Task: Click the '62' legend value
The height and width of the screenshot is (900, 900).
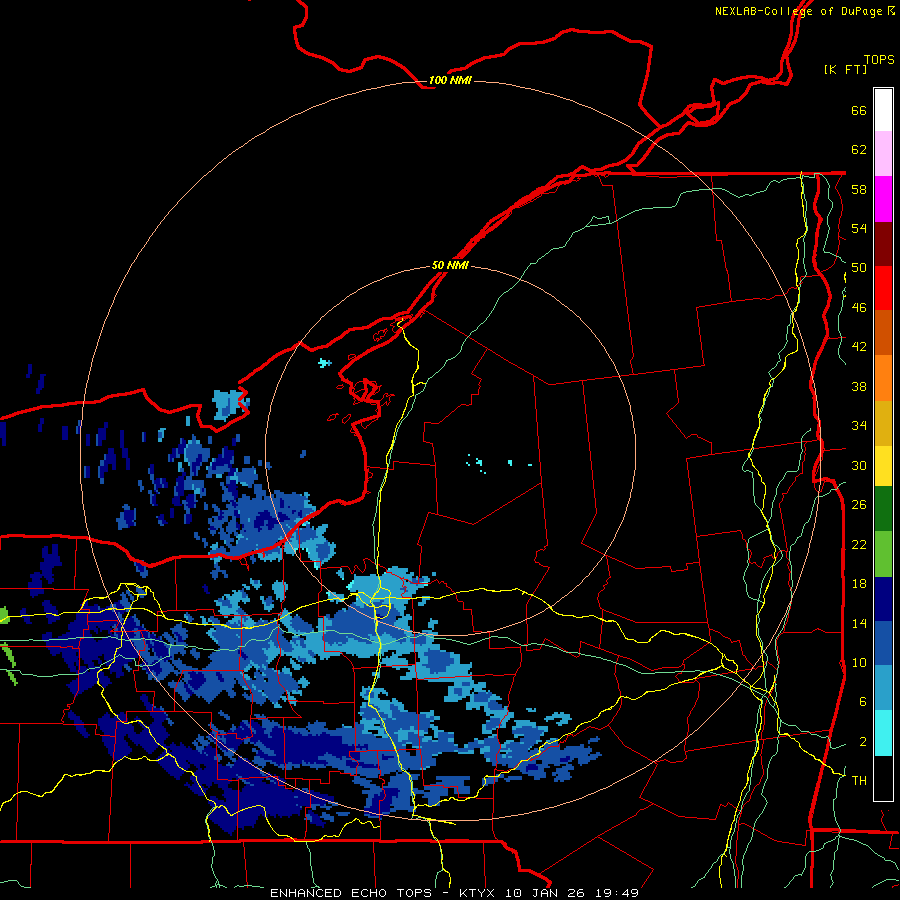Action: tap(859, 150)
